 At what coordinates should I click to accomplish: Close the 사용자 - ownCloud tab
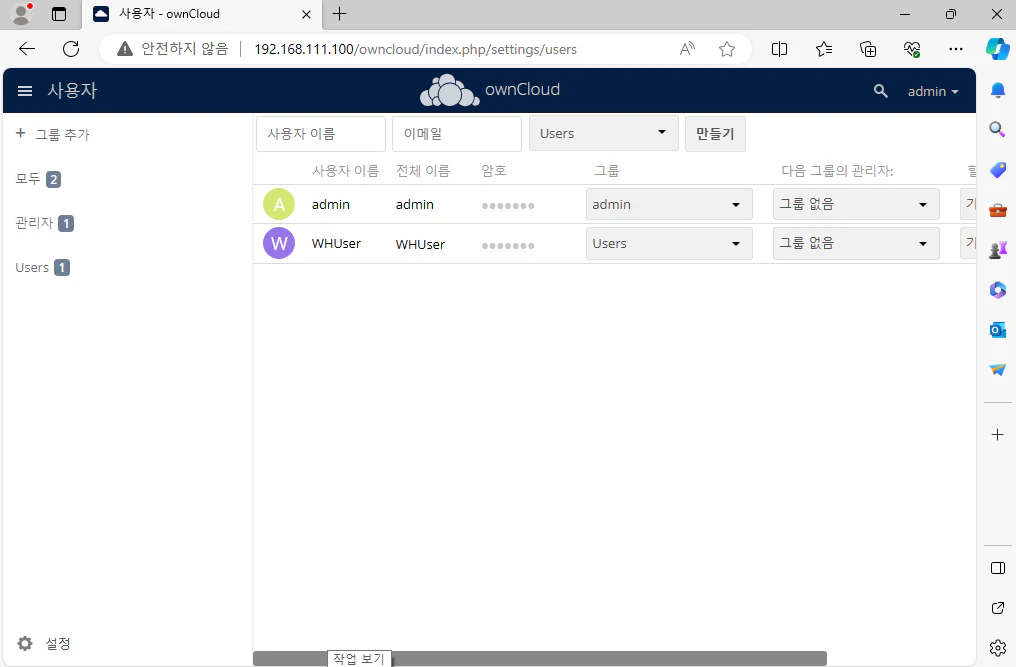pos(306,14)
